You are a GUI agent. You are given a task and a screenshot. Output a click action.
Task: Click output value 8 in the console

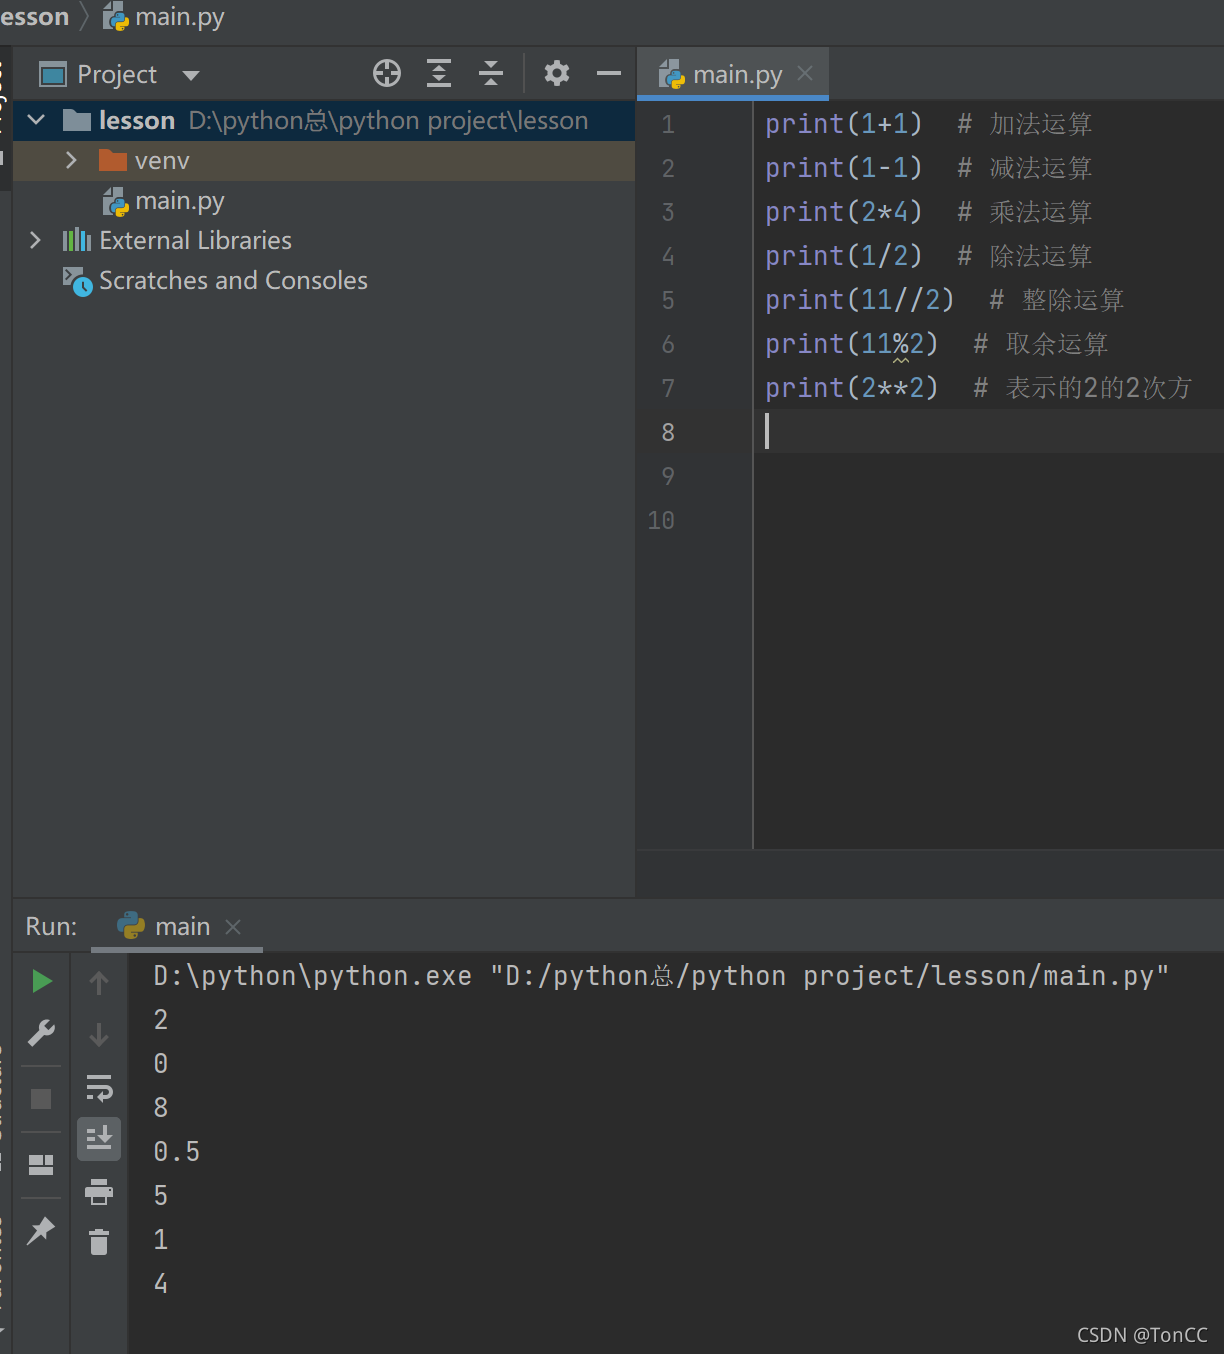tap(161, 1108)
